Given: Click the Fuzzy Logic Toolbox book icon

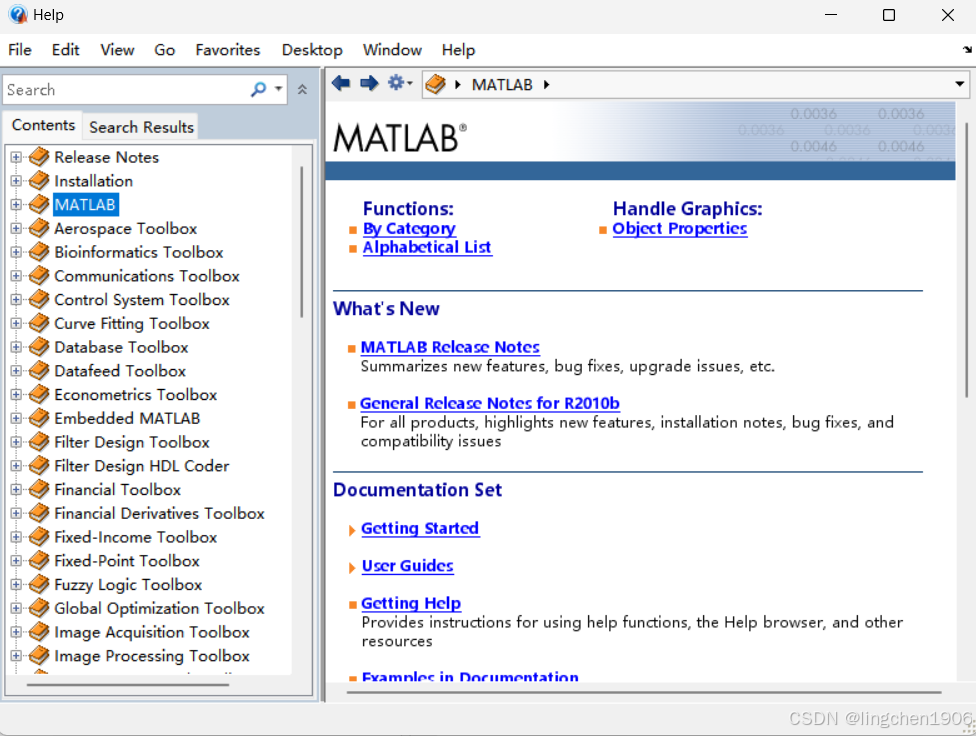Looking at the screenshot, I should tap(39, 584).
